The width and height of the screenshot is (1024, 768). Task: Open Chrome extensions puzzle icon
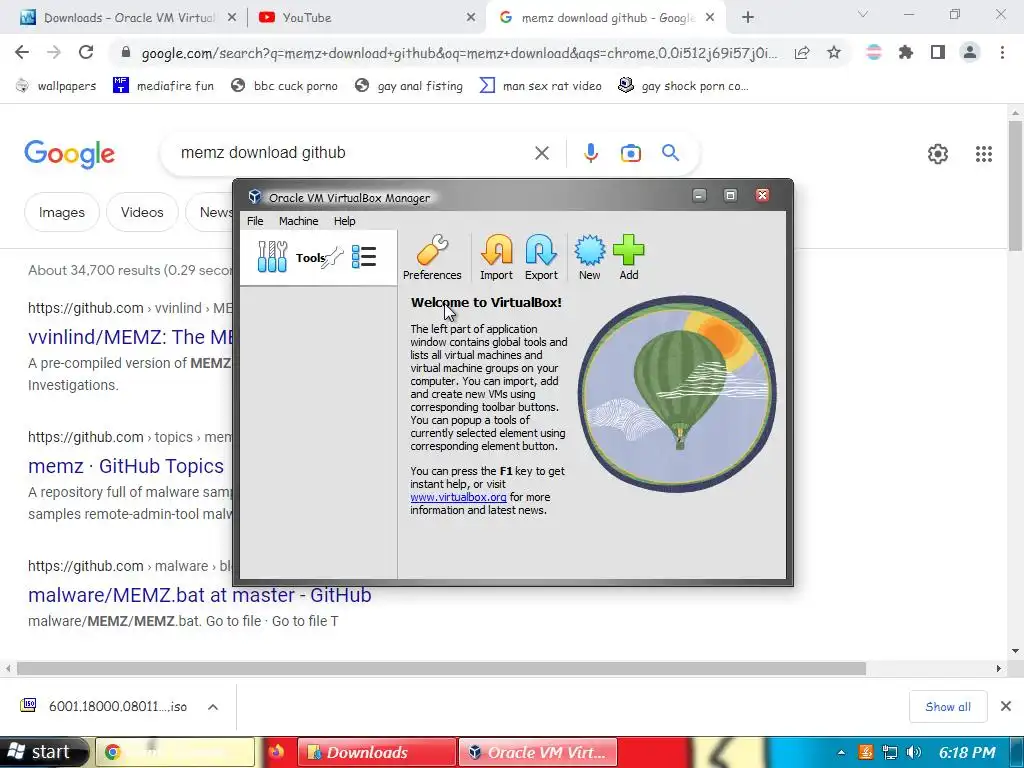click(906, 52)
